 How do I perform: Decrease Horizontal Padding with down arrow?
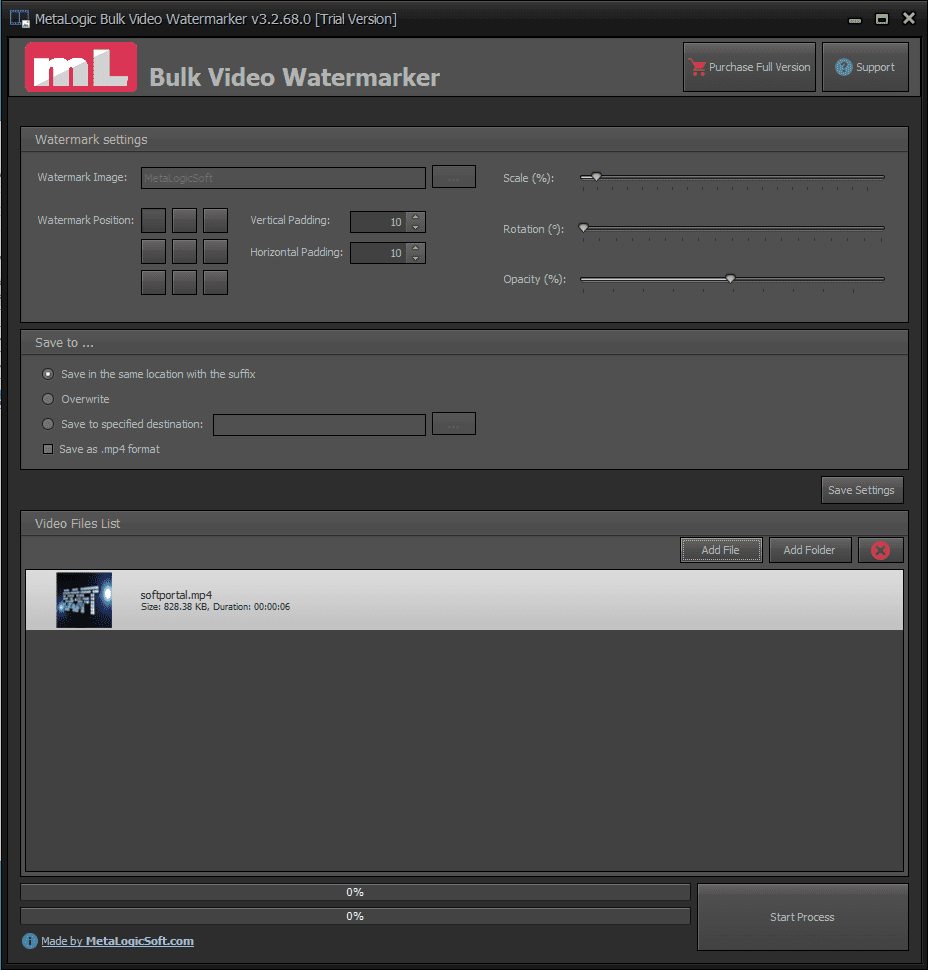(416, 258)
